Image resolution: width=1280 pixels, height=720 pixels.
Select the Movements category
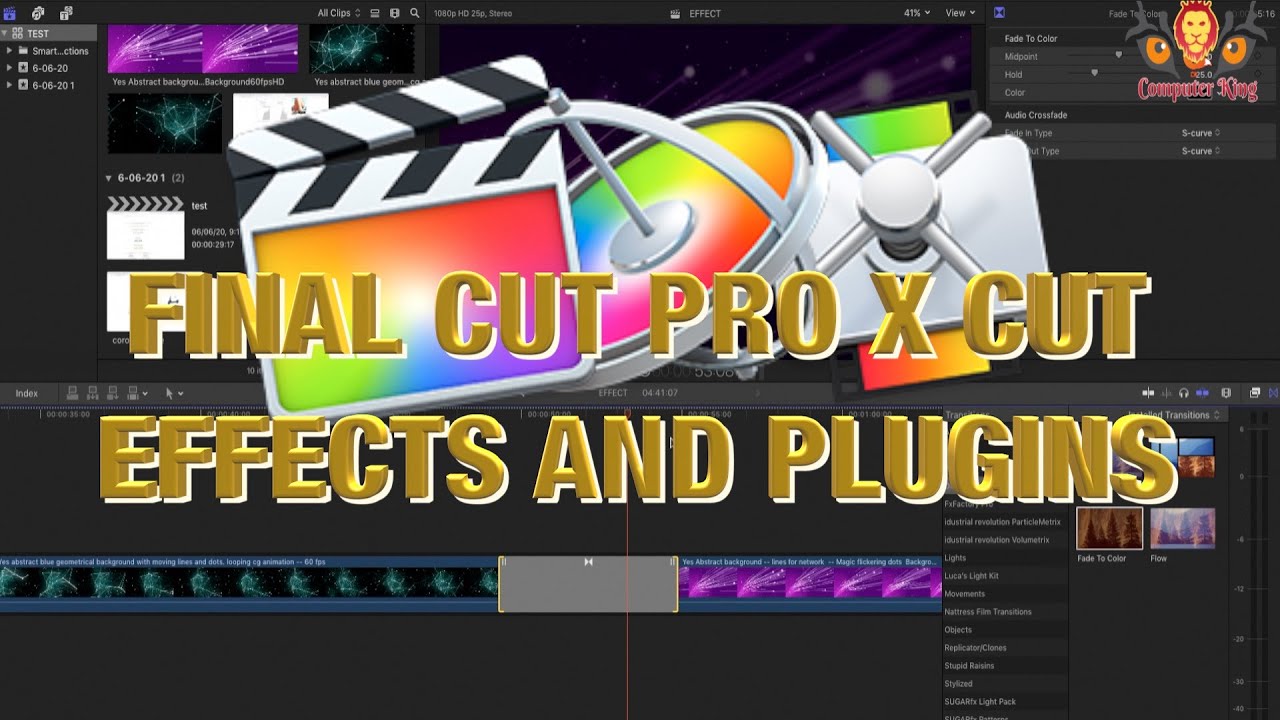click(965, 594)
